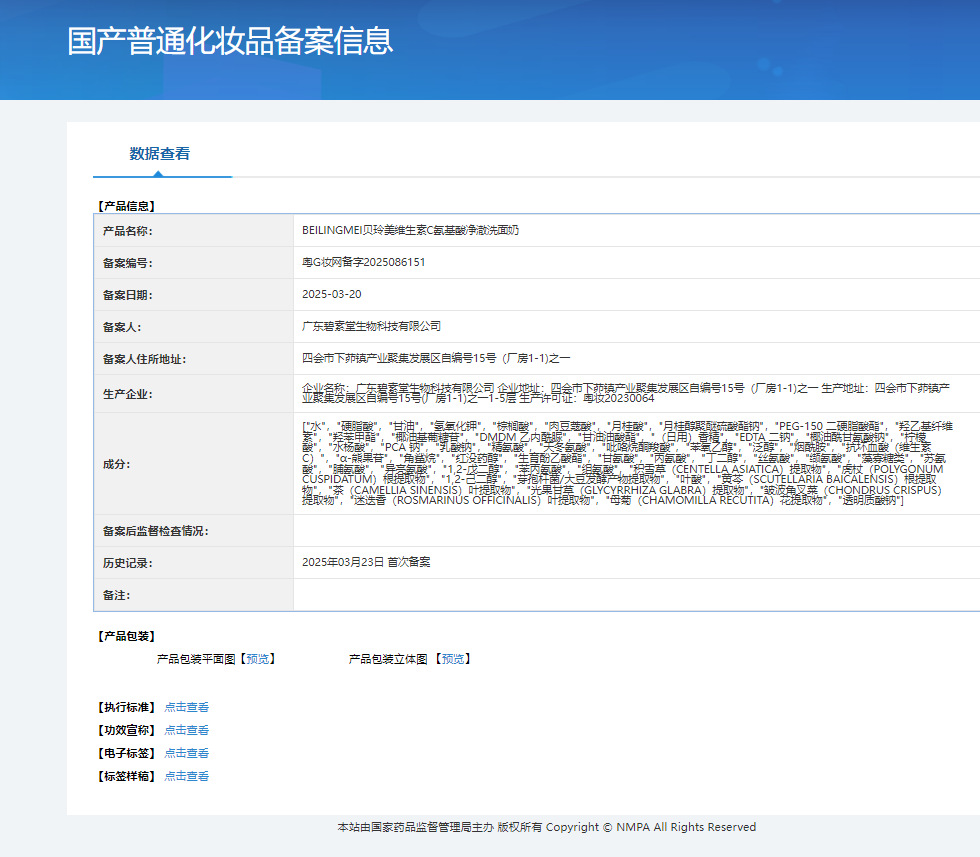Click the NMPA copyright footer text

pos(545,827)
